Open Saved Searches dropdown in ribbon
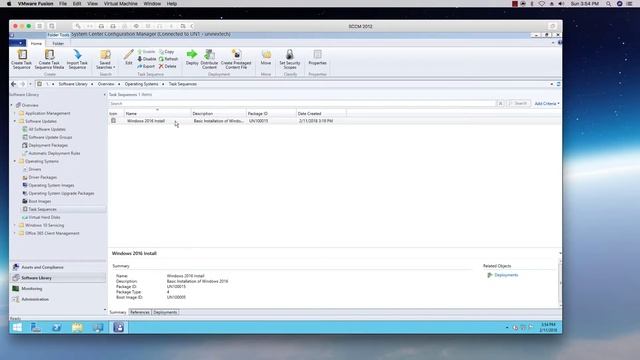 pos(105,59)
